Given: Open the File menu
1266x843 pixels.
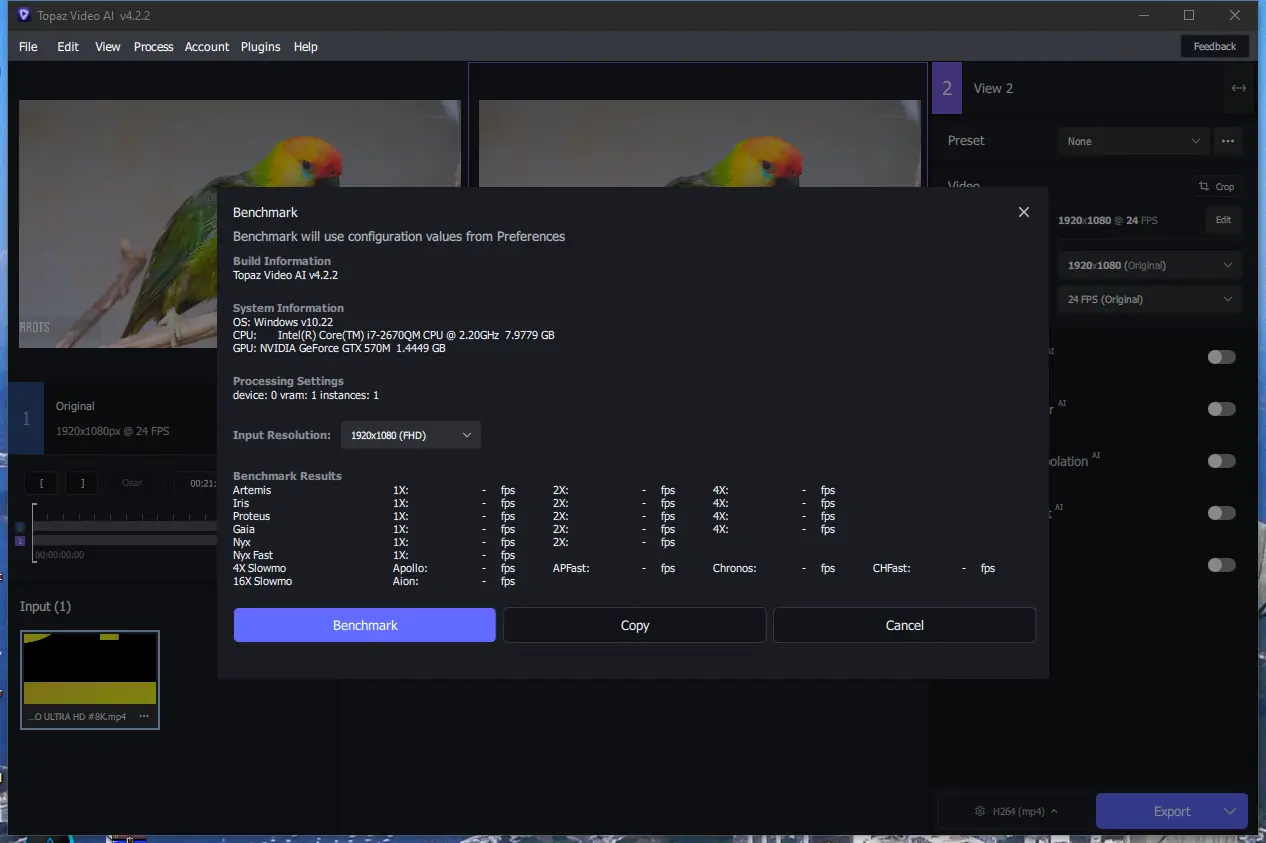Looking at the screenshot, I should click(x=28, y=47).
